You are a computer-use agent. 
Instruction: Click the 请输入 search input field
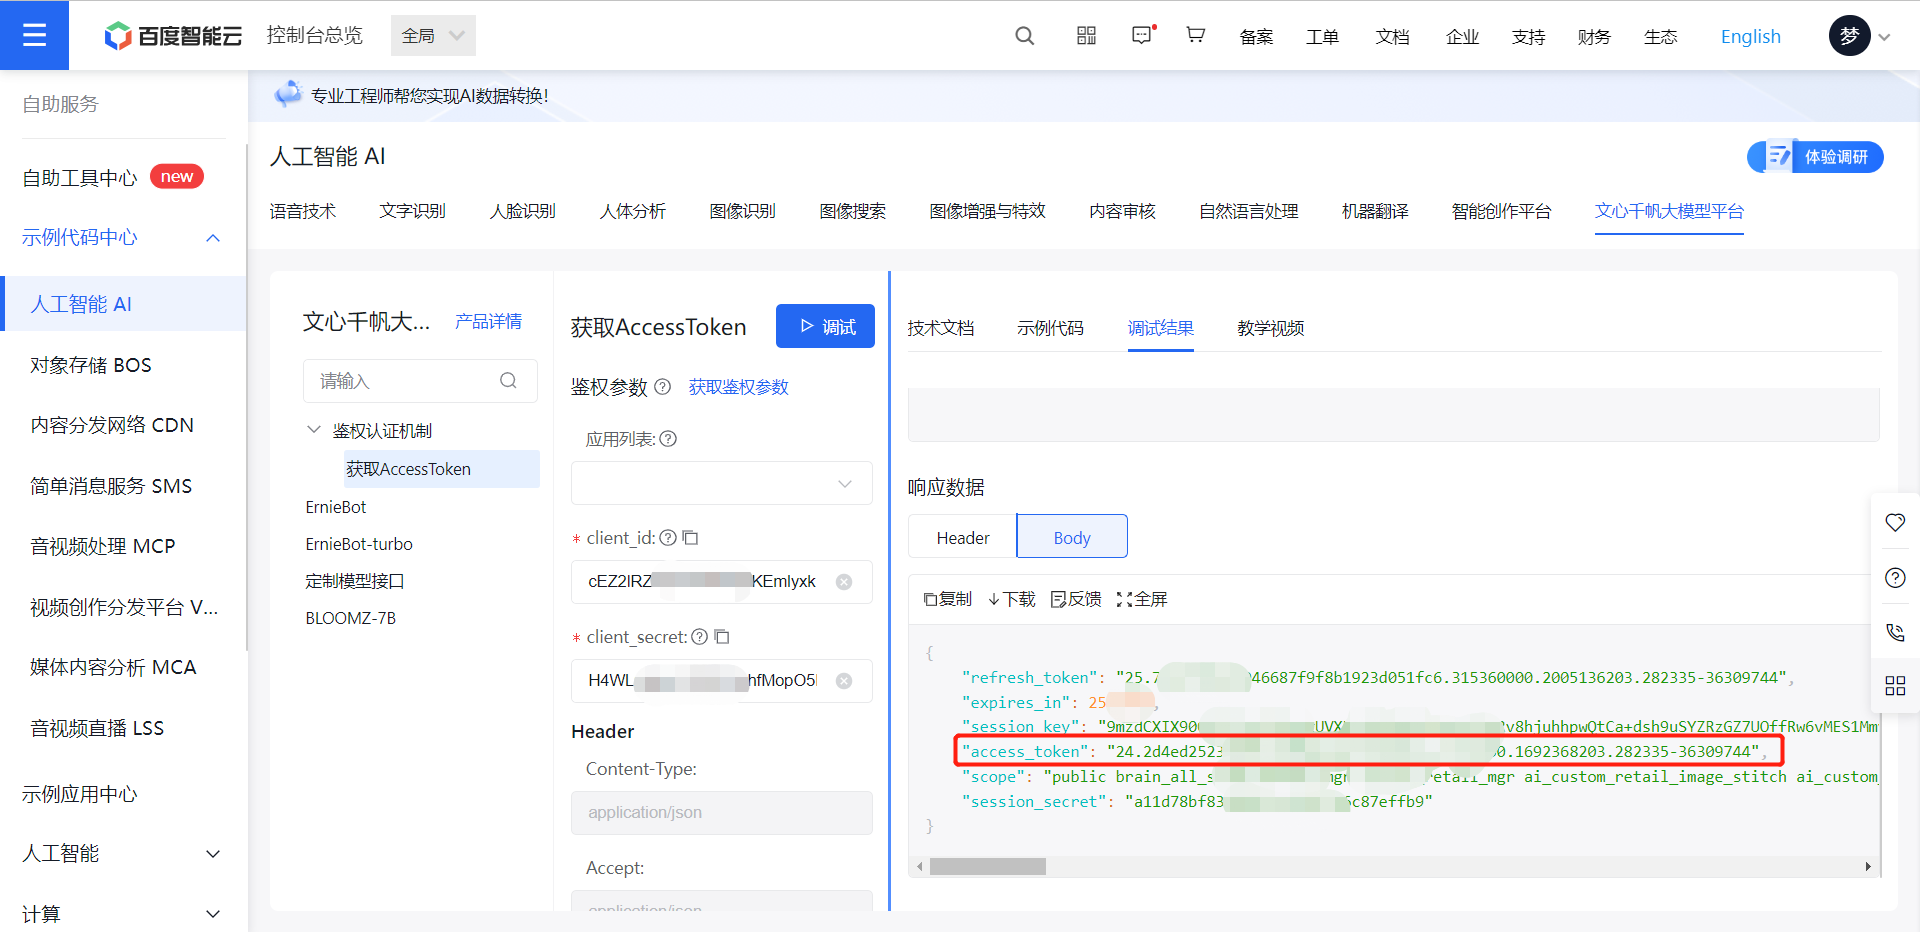tap(420, 381)
